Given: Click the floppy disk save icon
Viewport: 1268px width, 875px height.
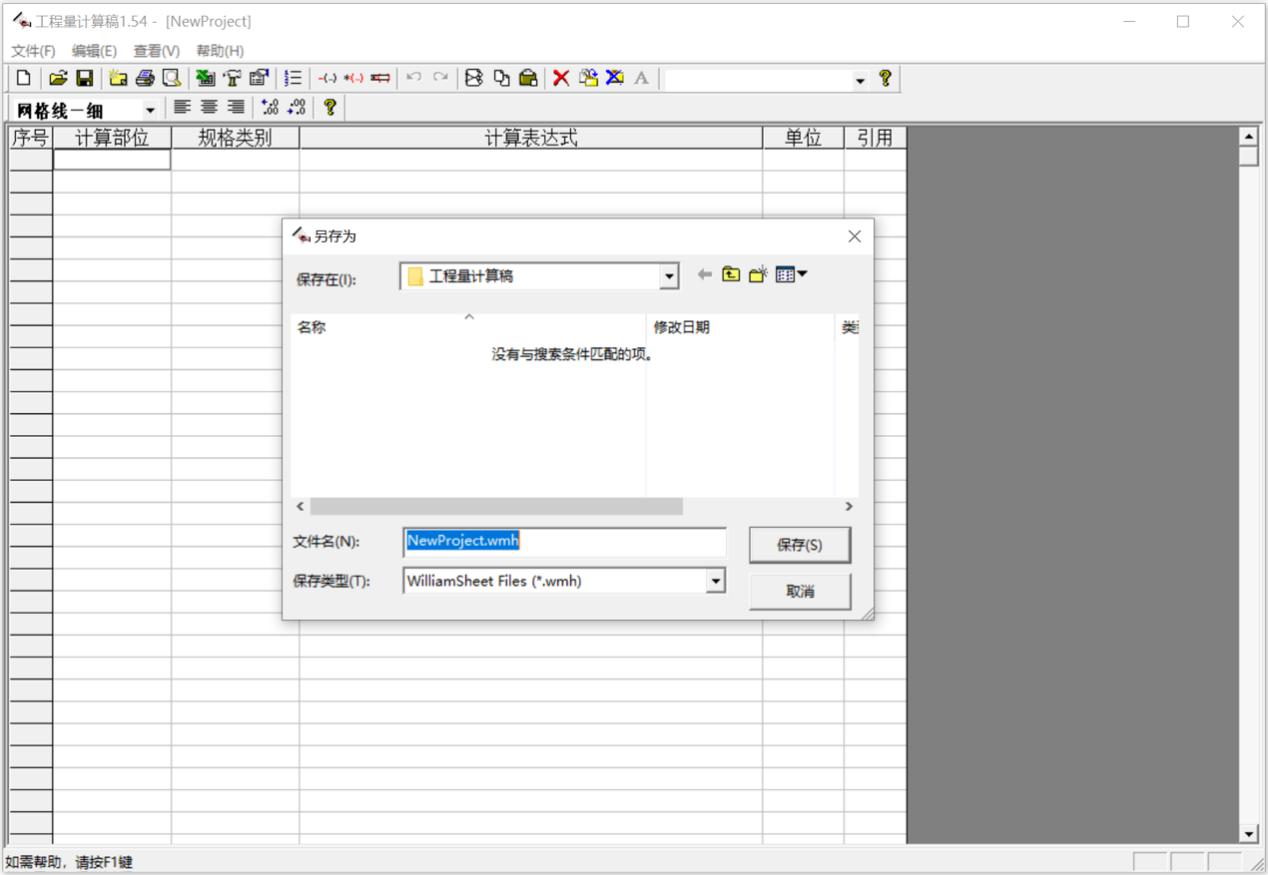Looking at the screenshot, I should (85, 78).
